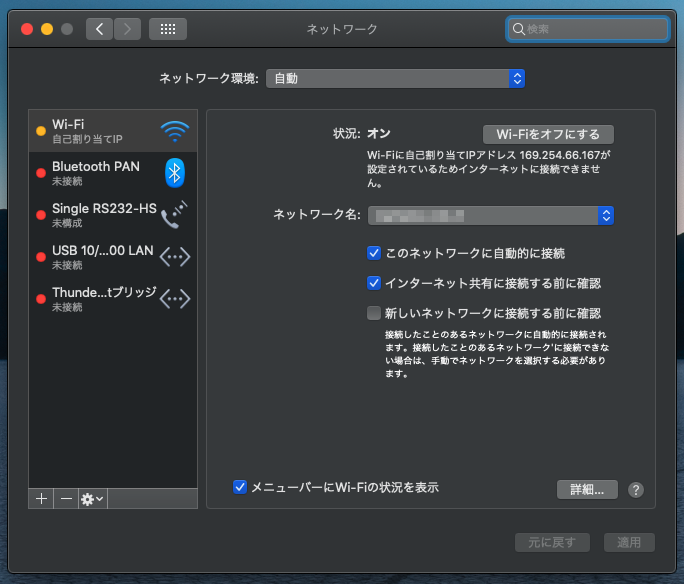The height and width of the screenshot is (584, 684).
Task: Click the Wi-Fi signal icon in sidebar
Action: pos(175,131)
